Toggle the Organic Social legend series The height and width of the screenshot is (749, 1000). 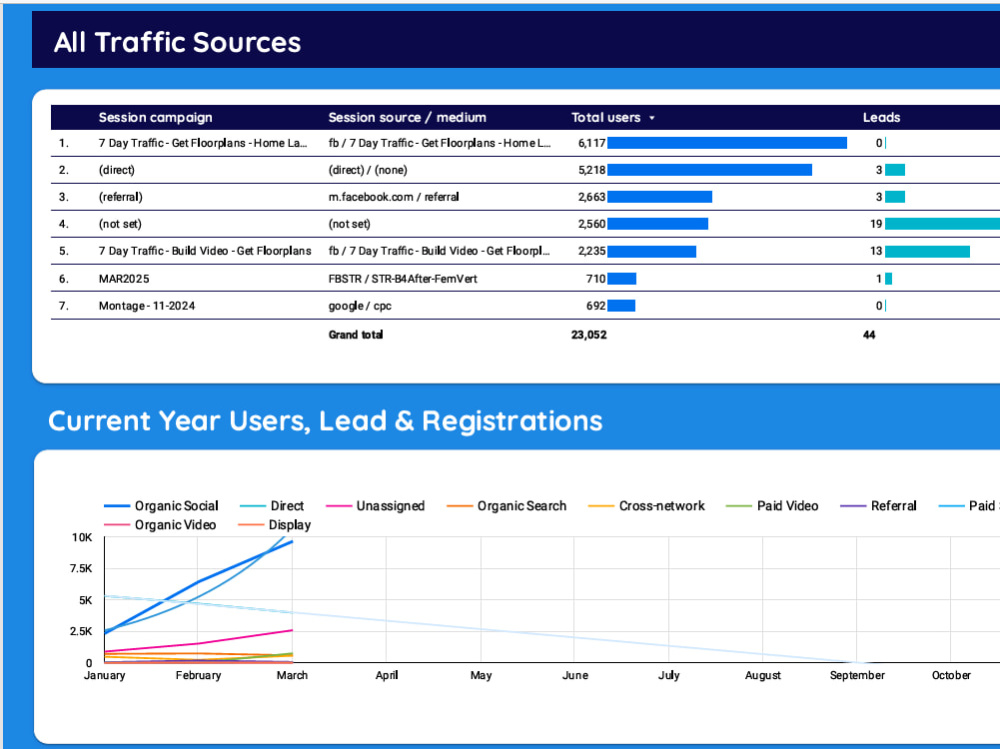coord(161,506)
